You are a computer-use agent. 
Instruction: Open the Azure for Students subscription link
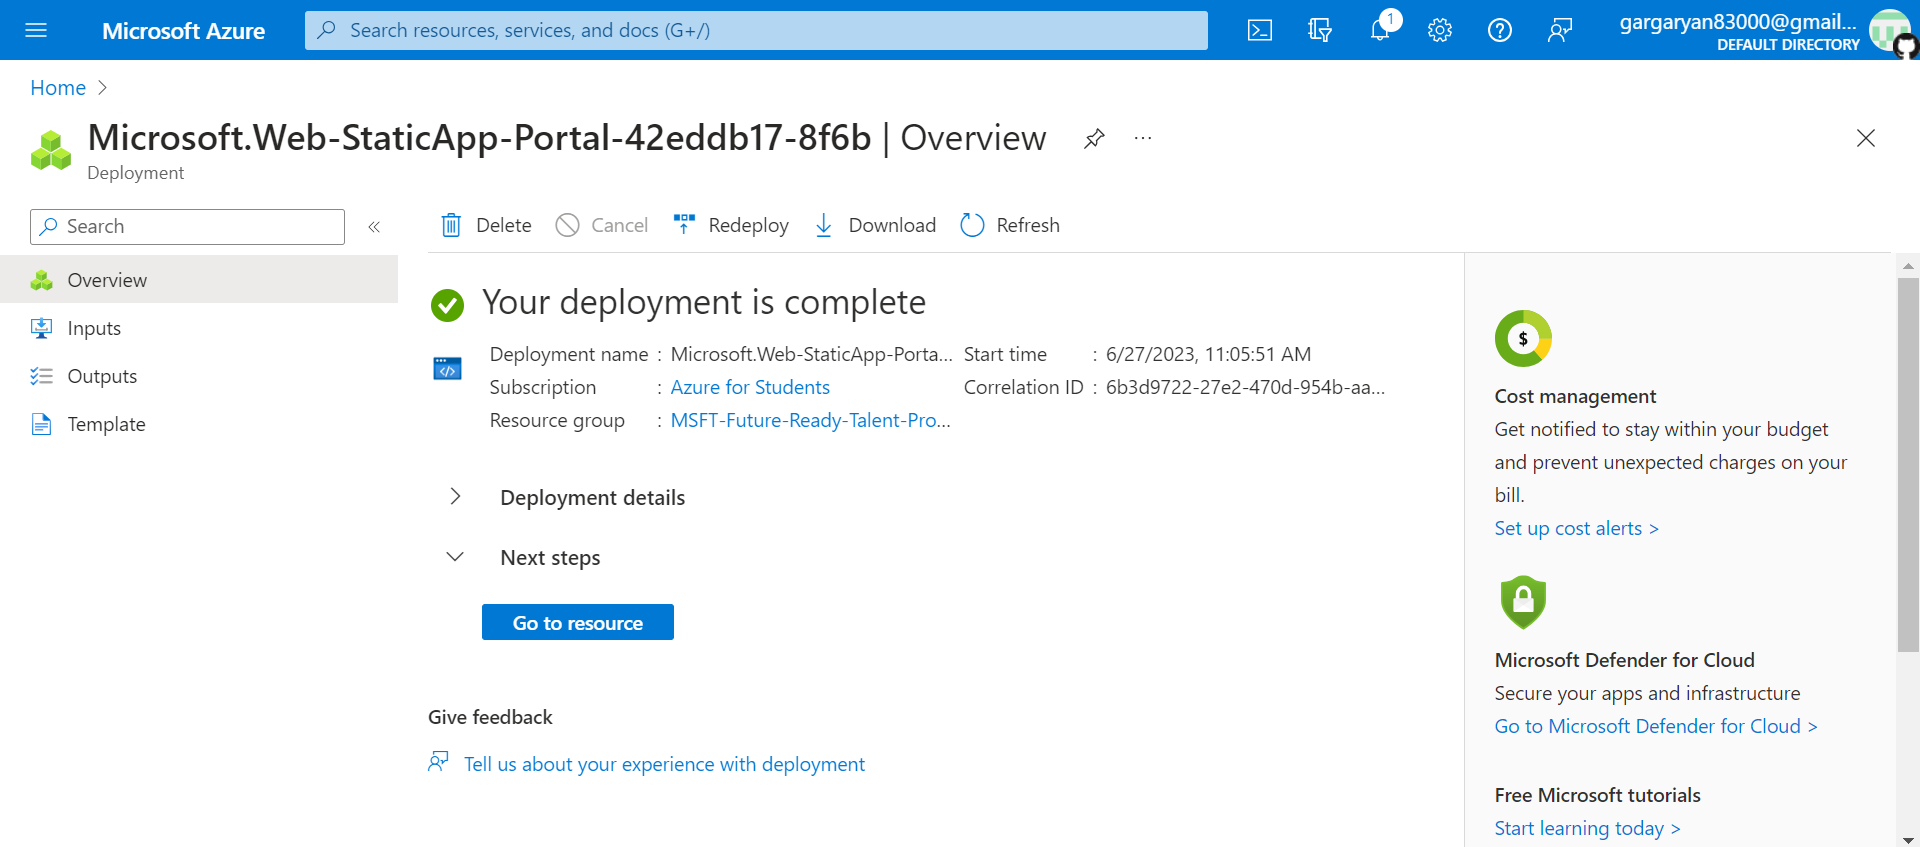coord(750,387)
